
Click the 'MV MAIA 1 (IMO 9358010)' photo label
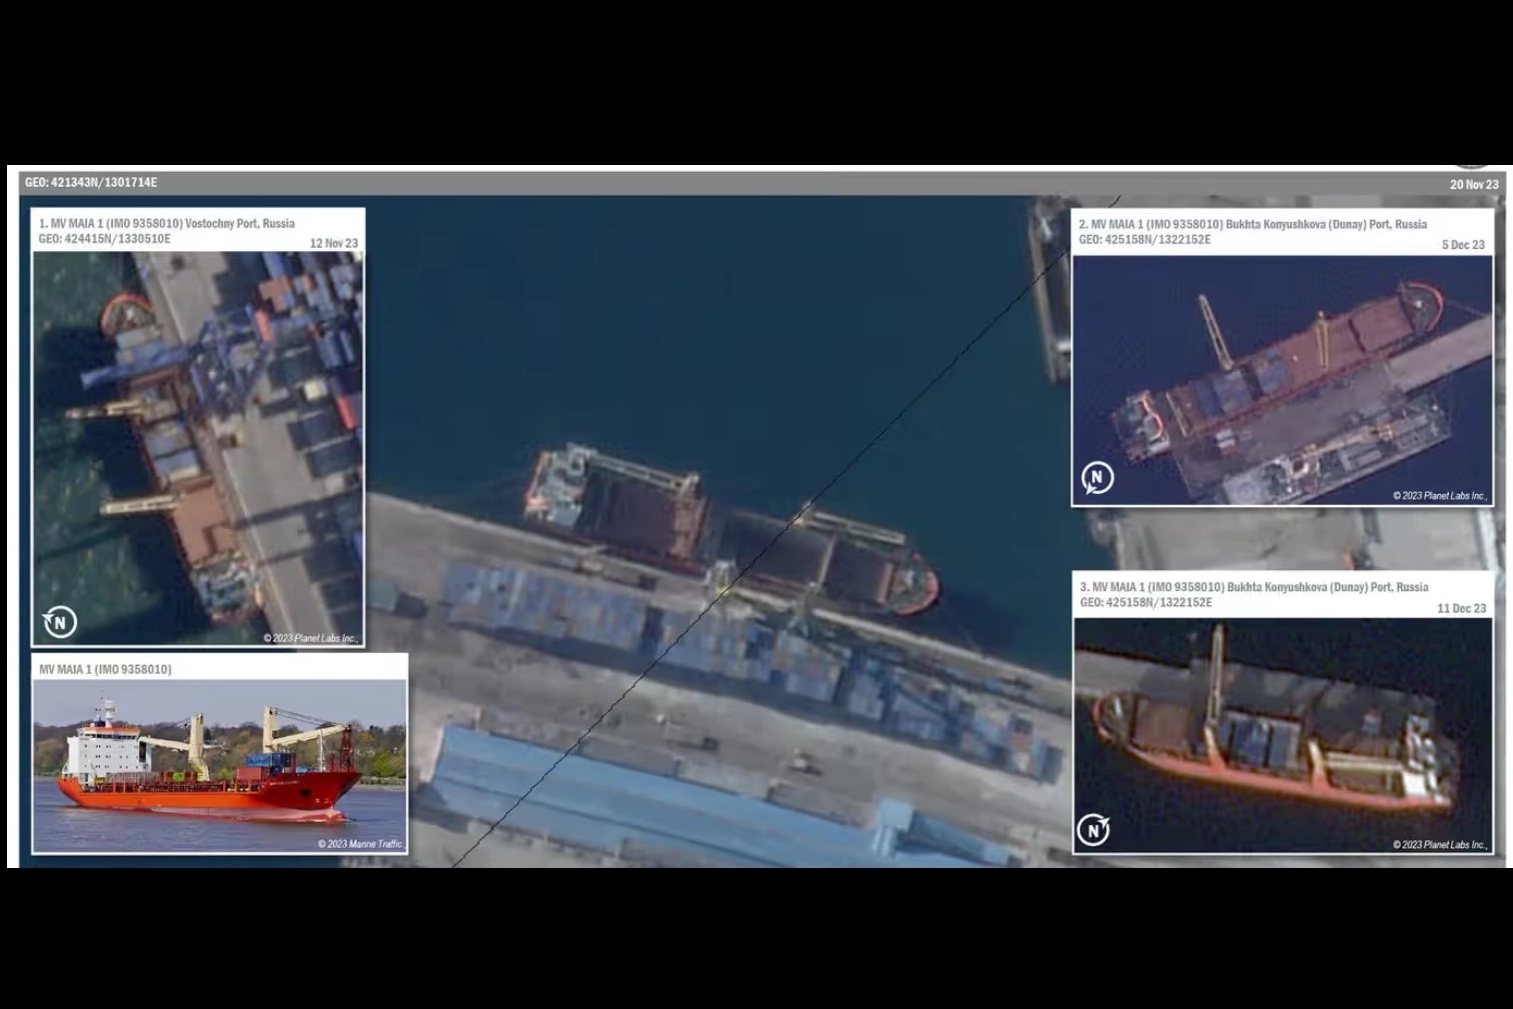tap(105, 669)
